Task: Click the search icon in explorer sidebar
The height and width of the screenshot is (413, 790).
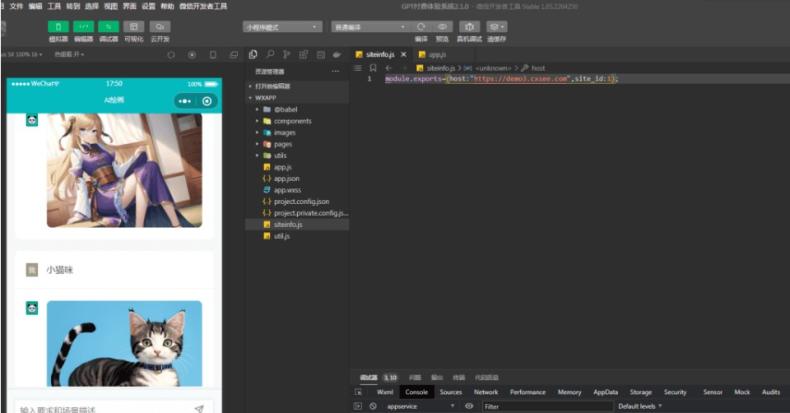Action: (270, 54)
